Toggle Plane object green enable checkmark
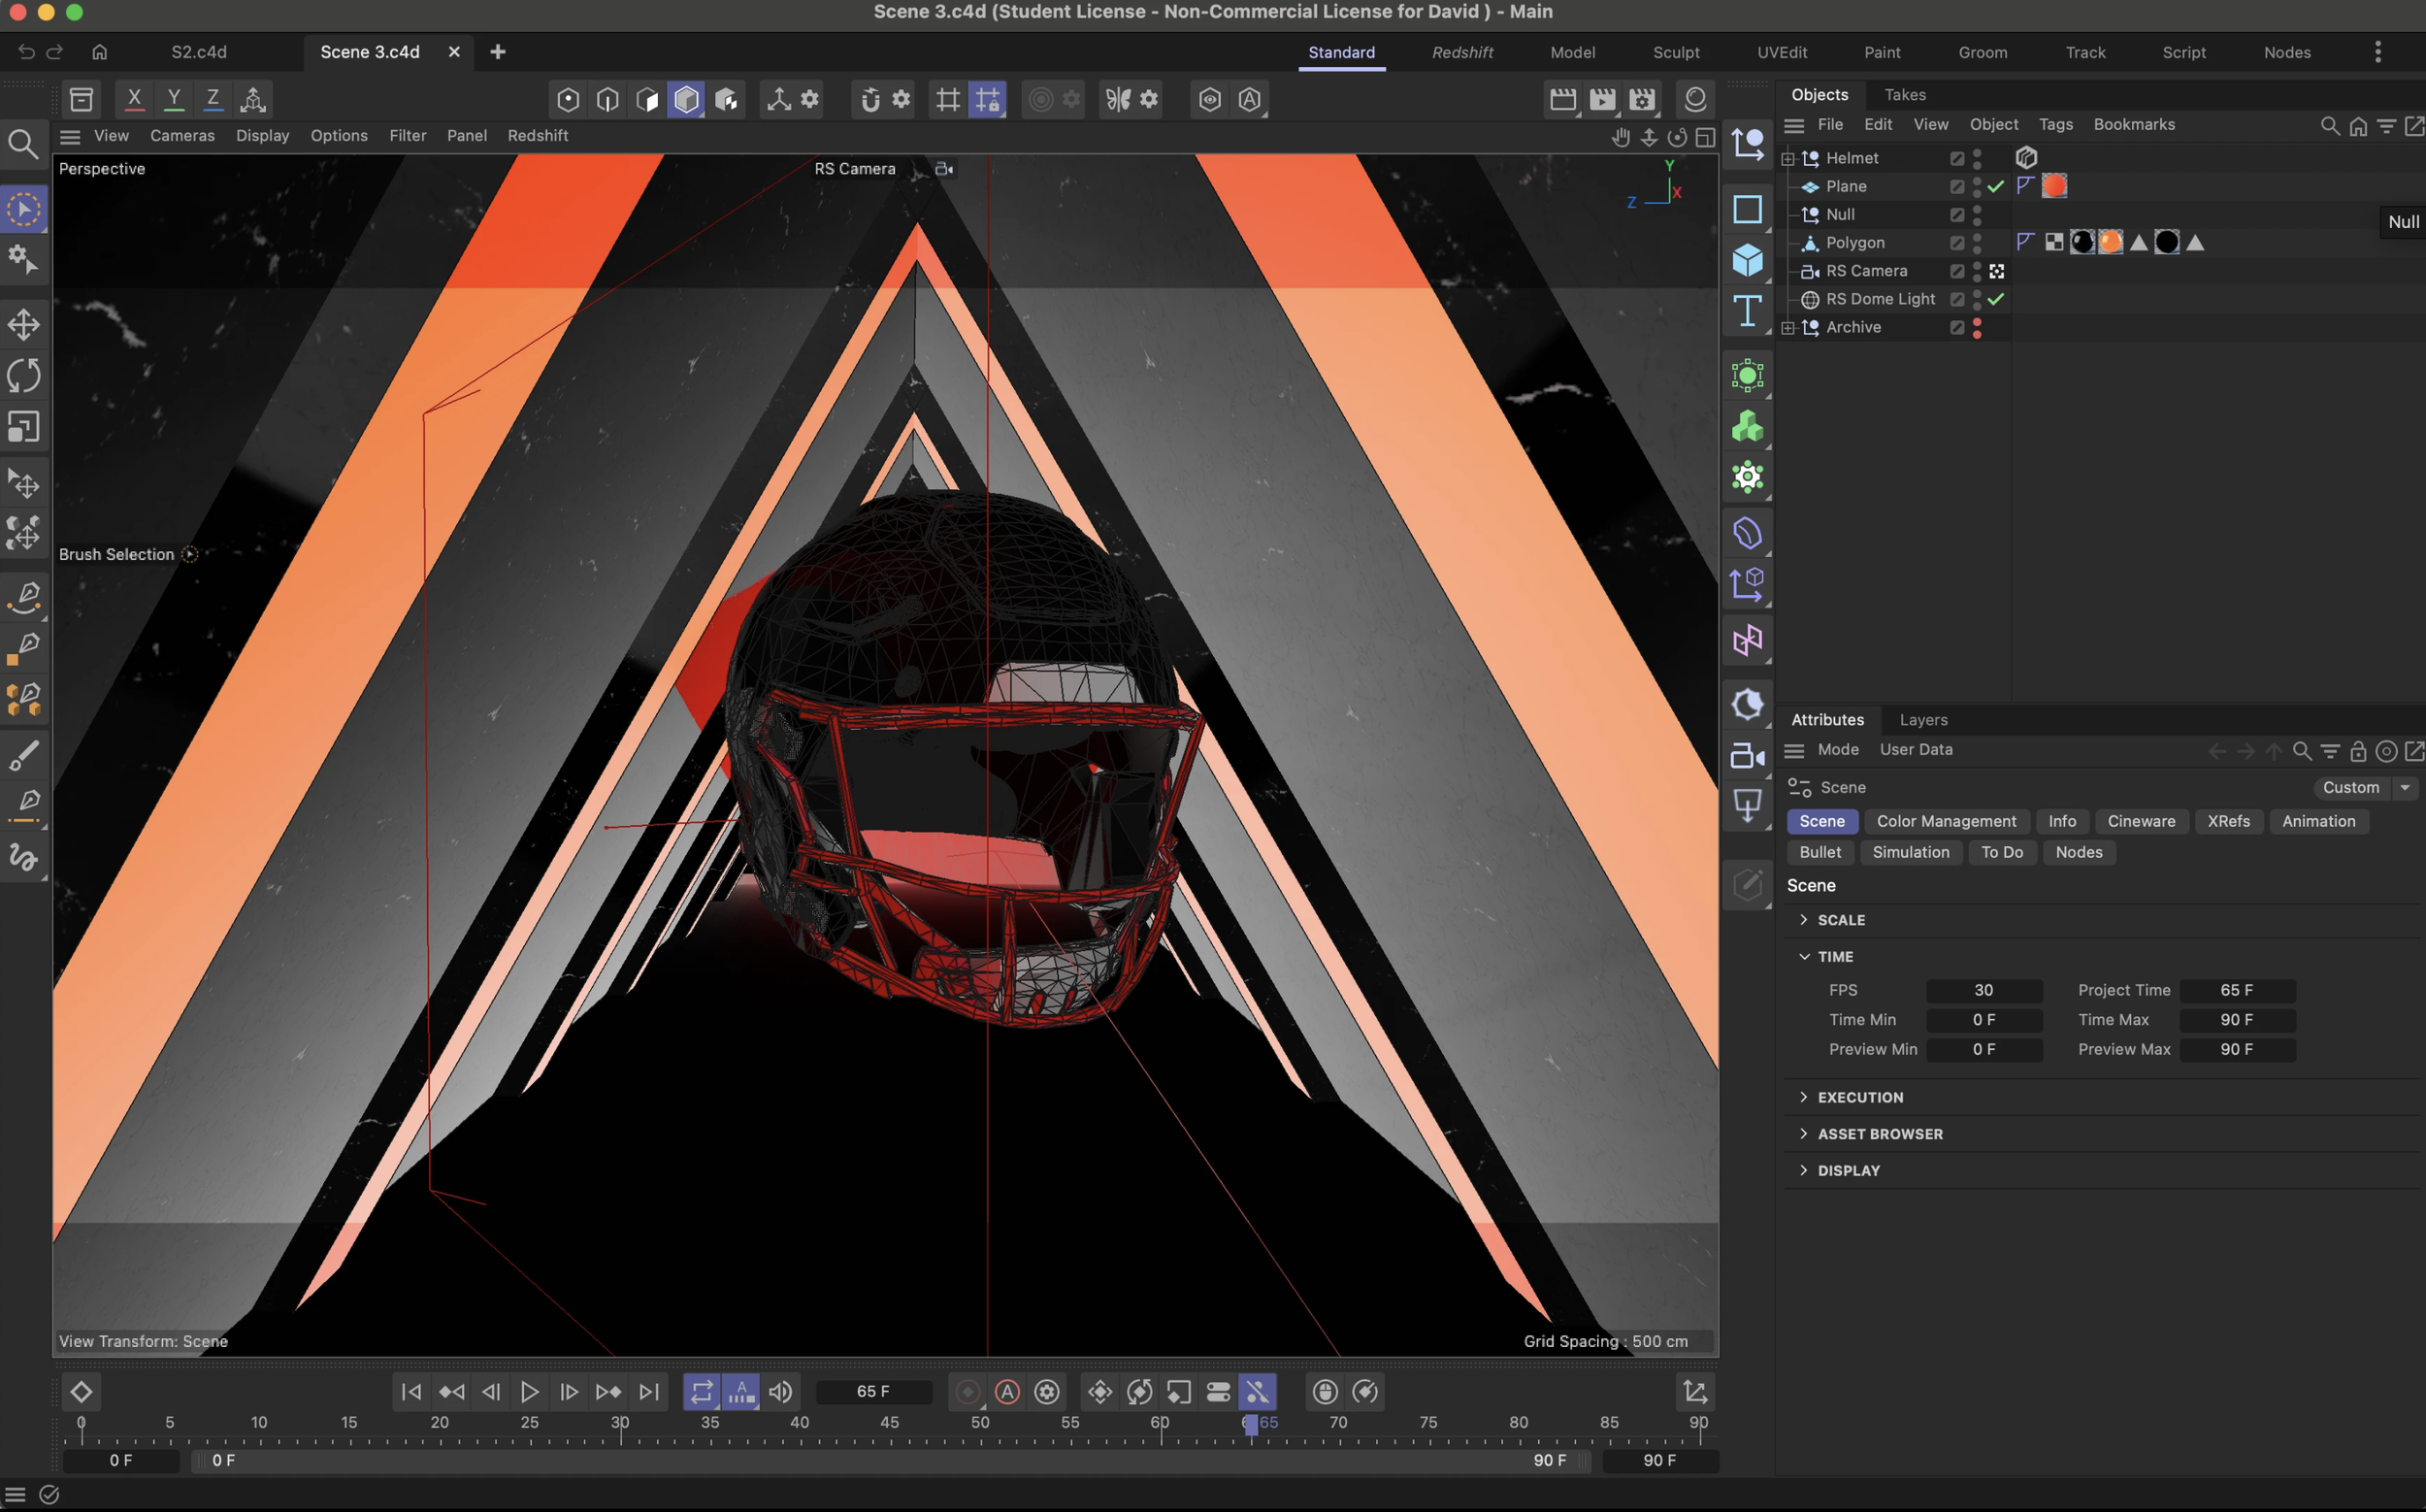The height and width of the screenshot is (1512, 2426). 1996,186
